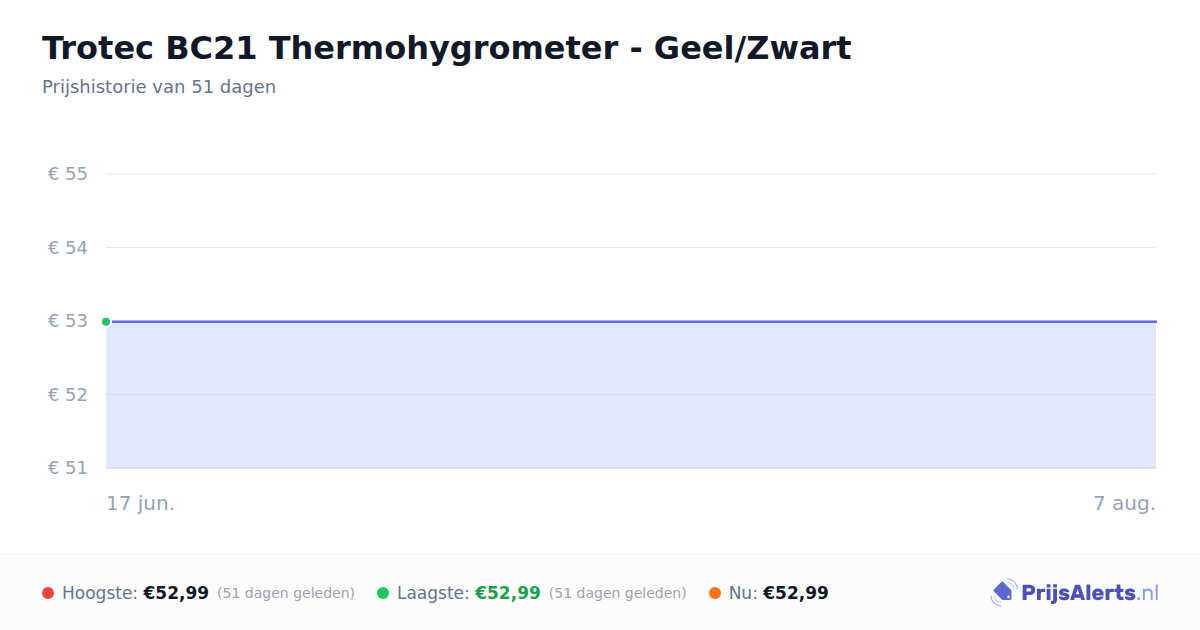This screenshot has height=630, width=1200.
Task: Click the red Hoogste indicator dot
Action: (x=48, y=593)
